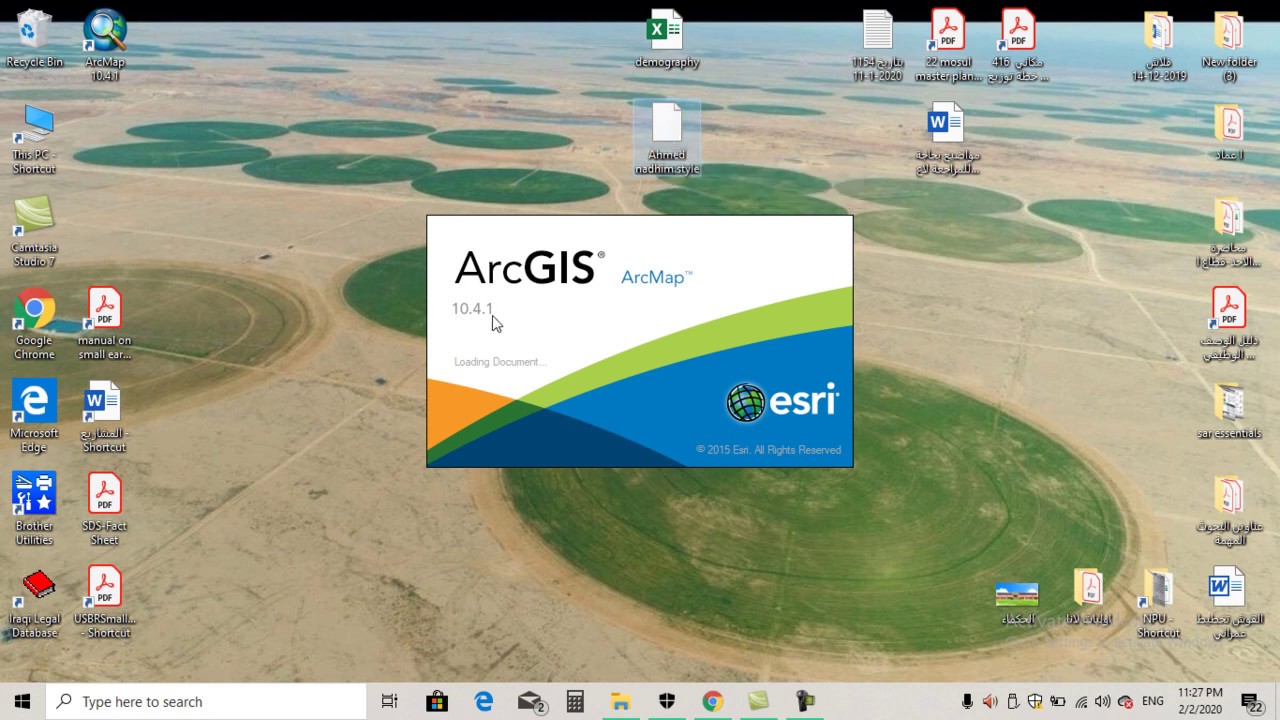Click the microphone icon in the system tray
Viewport: 1280px width, 720px height.
coord(967,701)
